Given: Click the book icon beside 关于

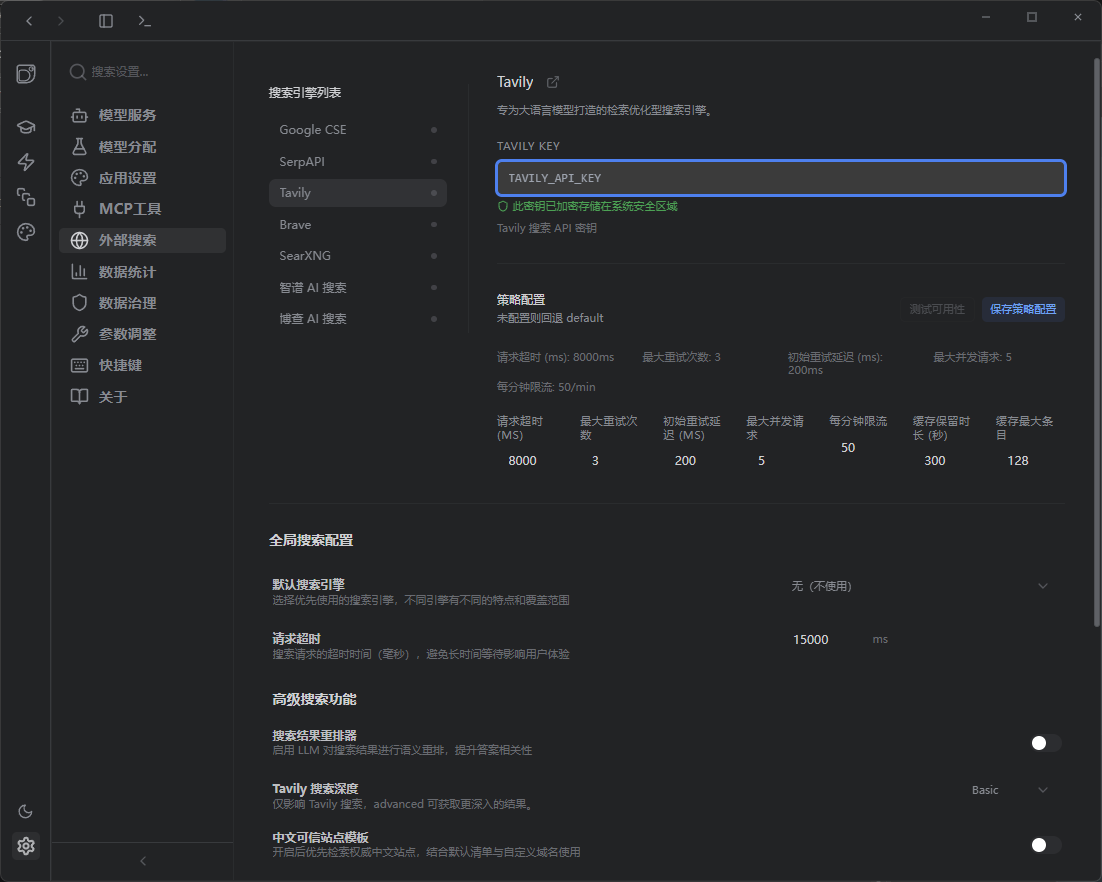Looking at the screenshot, I should [79, 396].
